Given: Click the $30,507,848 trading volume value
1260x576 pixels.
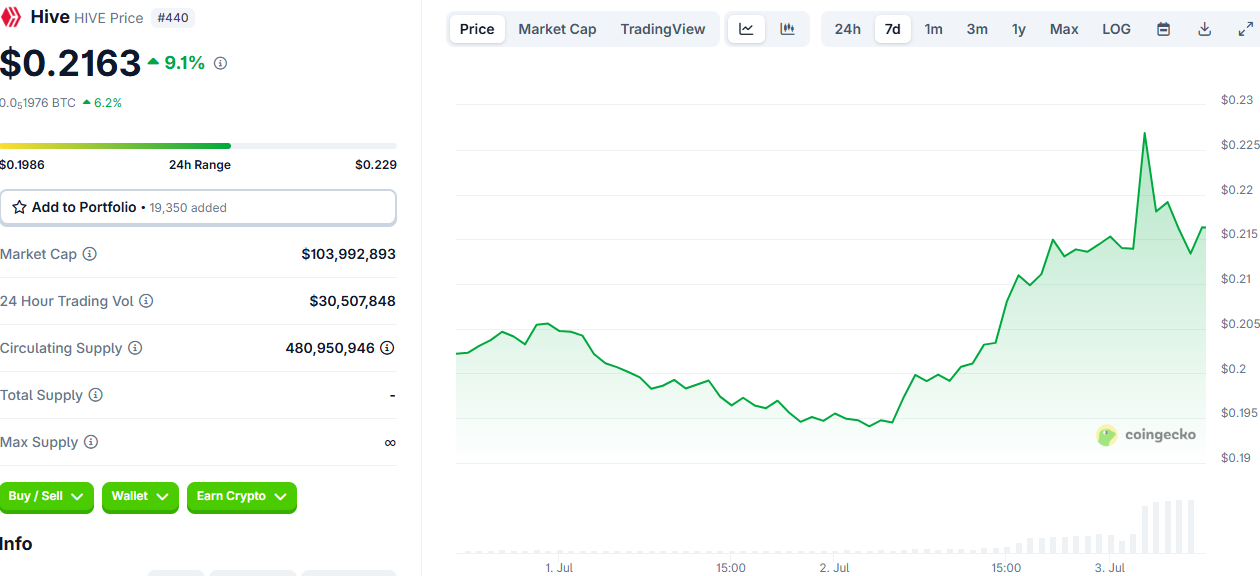Looking at the screenshot, I should tap(353, 301).
